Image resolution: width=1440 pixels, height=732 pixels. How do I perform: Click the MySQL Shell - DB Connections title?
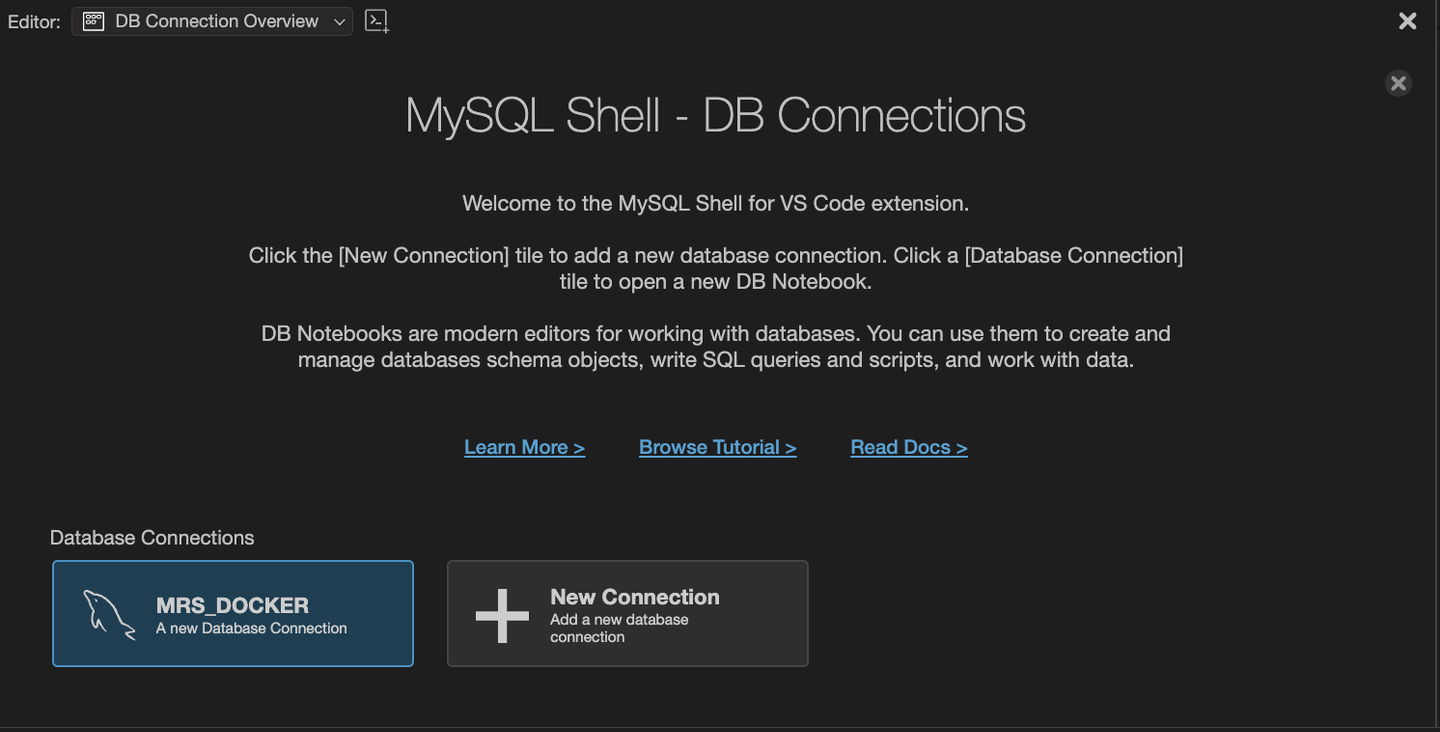click(x=715, y=115)
